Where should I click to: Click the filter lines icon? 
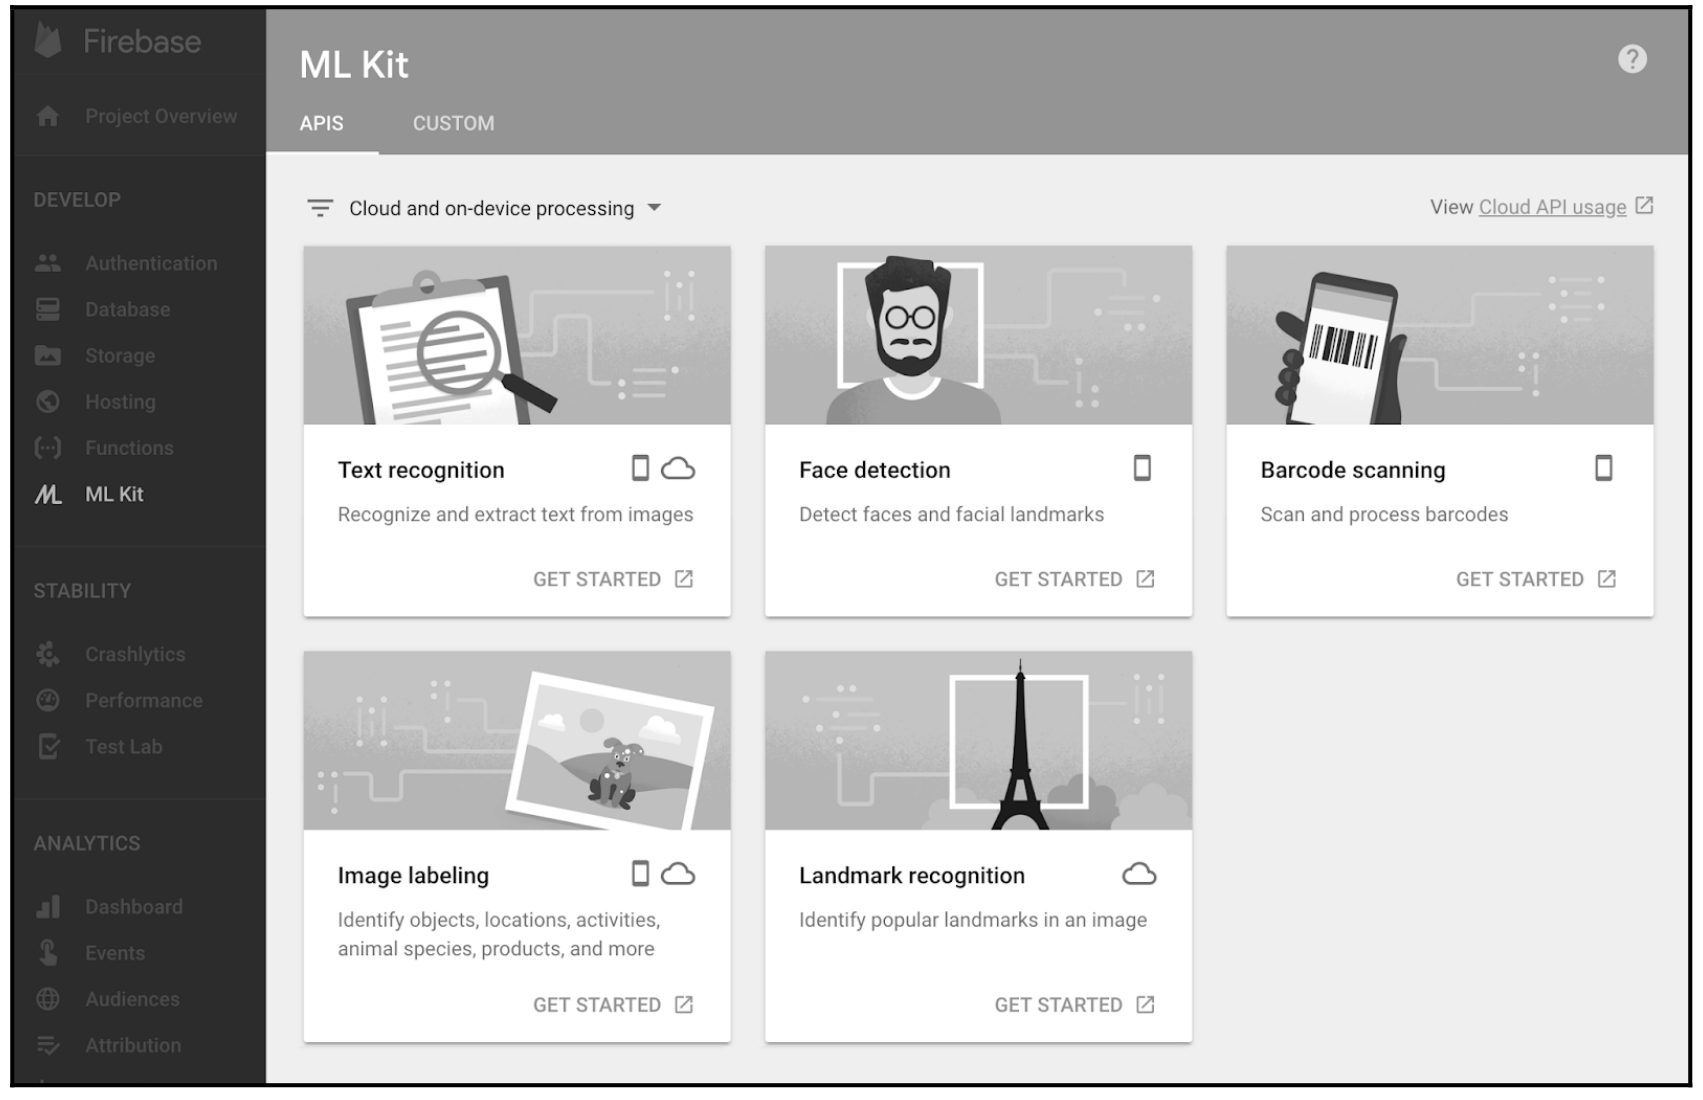point(320,208)
